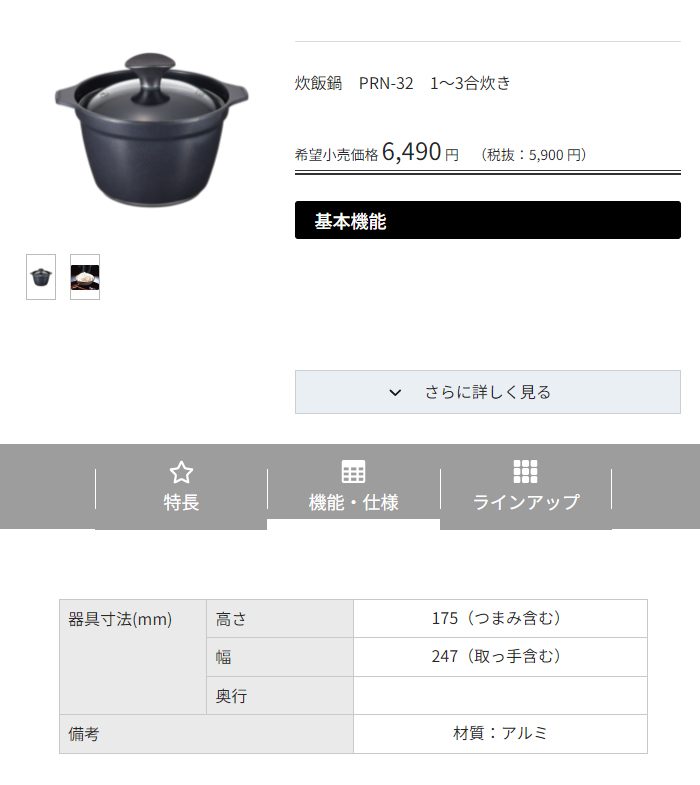Select the 機能・仕様 tab label

(353, 502)
